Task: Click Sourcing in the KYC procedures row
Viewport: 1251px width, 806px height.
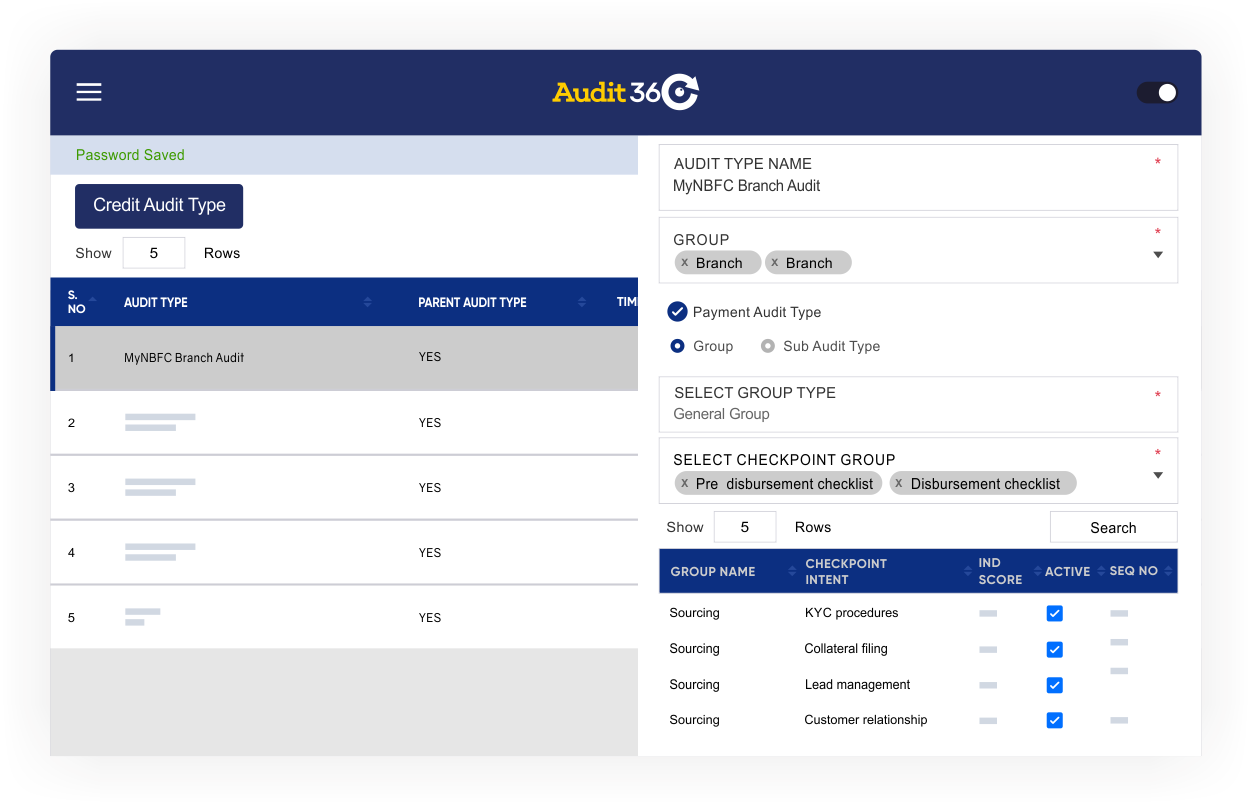Action: [694, 613]
